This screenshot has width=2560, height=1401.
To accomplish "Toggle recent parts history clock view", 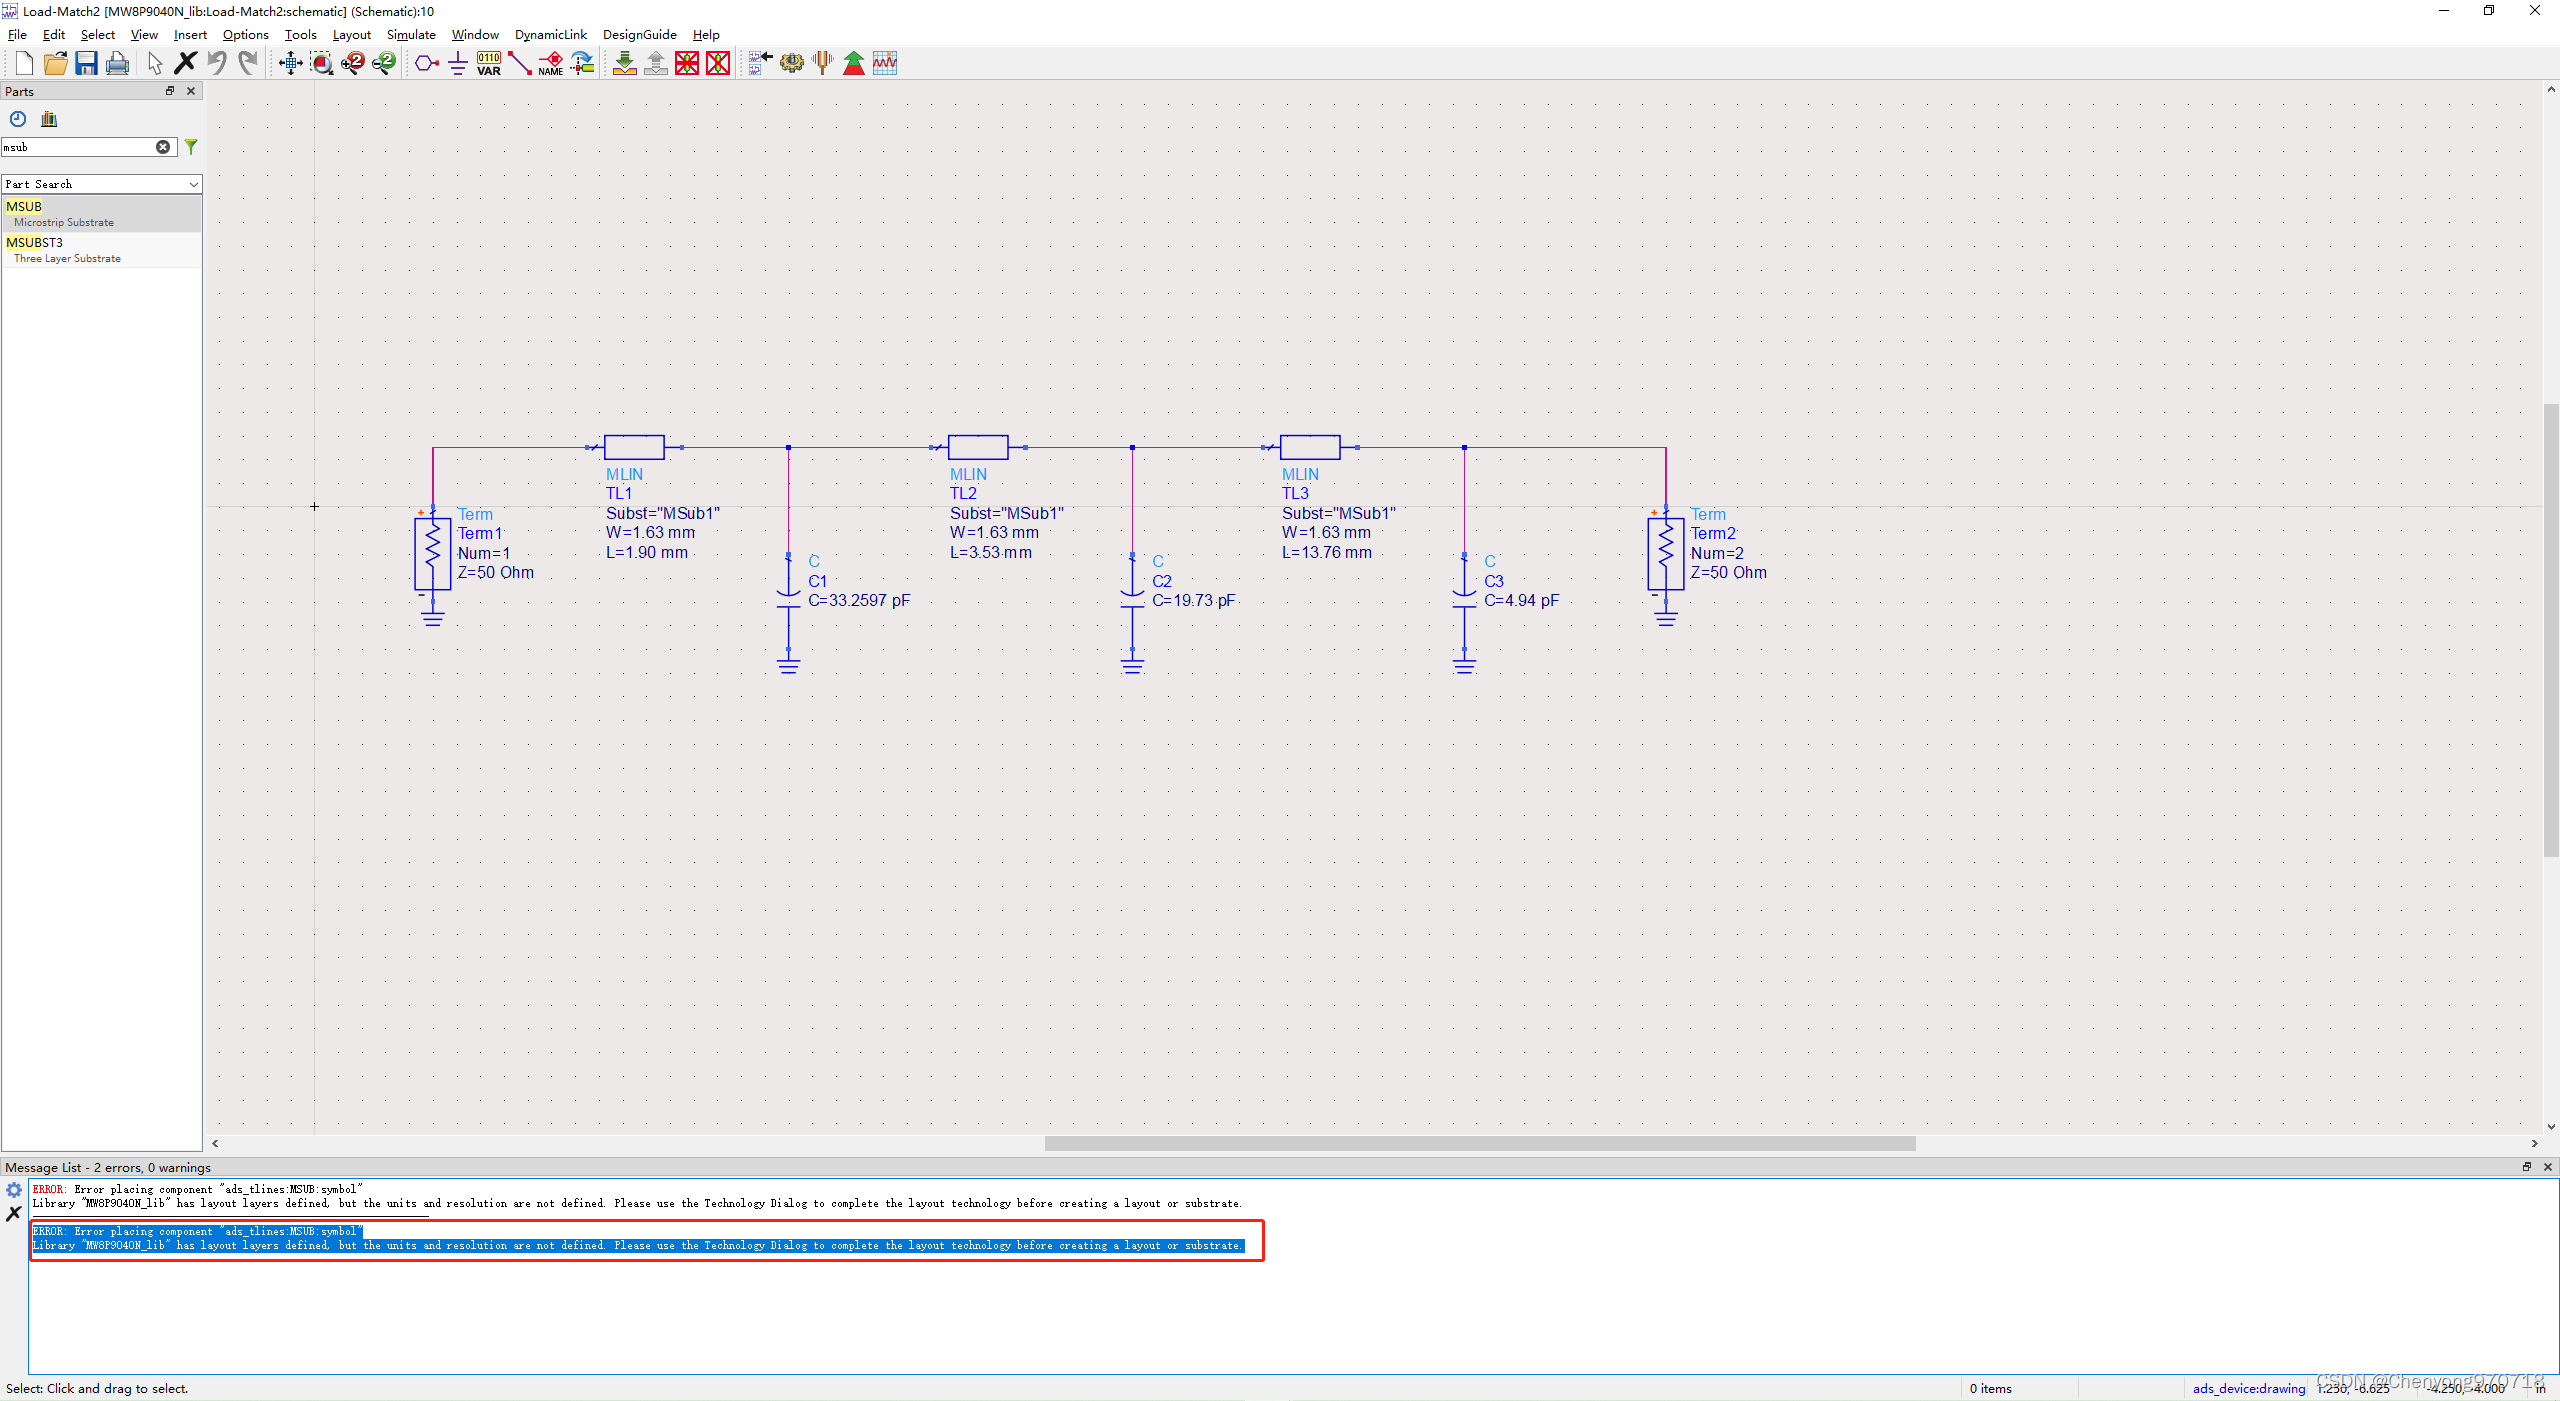I will pos(18,119).
